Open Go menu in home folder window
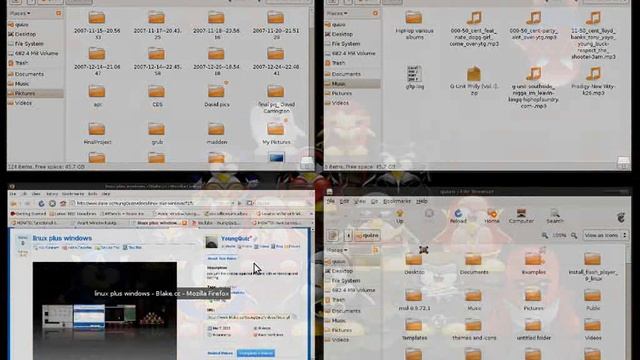 [x=374, y=201]
